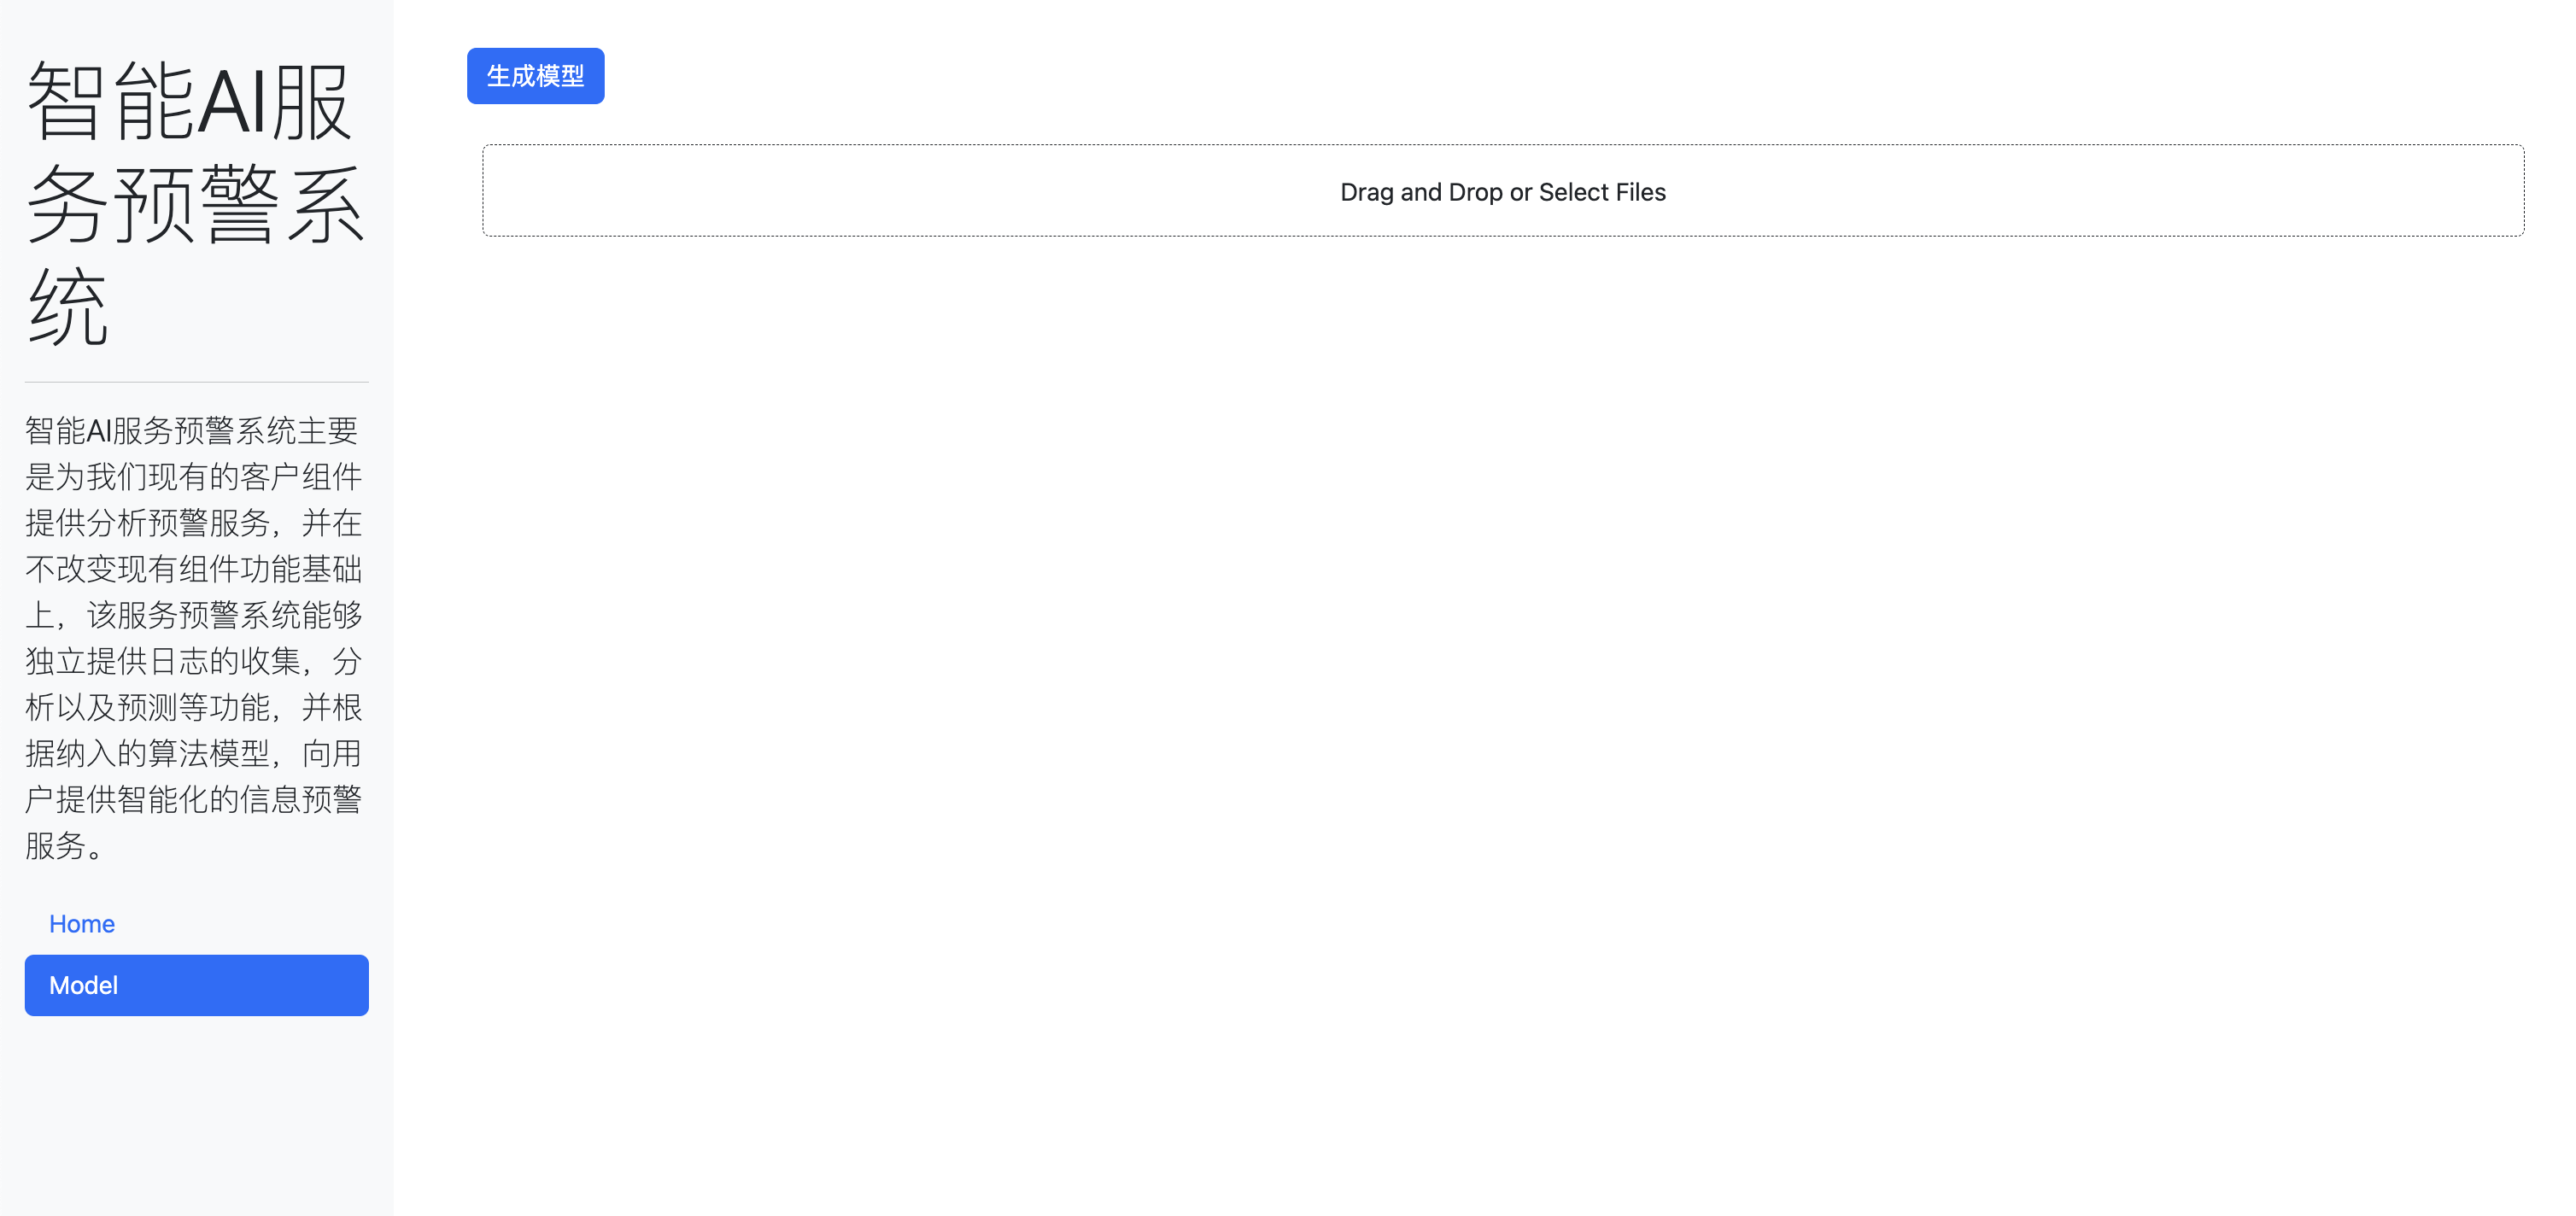Click the horizontal divider under the sidebar title
Viewport: 2576px width, 1216px height.
[x=196, y=382]
